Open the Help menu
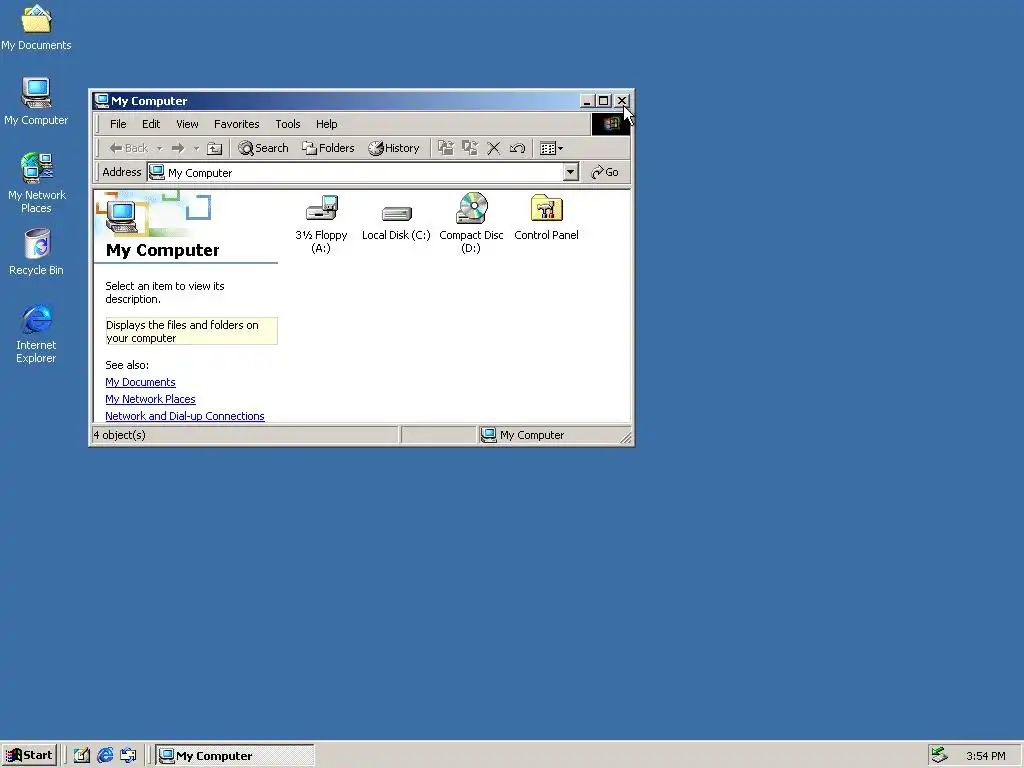The image size is (1024, 768). [x=327, y=124]
